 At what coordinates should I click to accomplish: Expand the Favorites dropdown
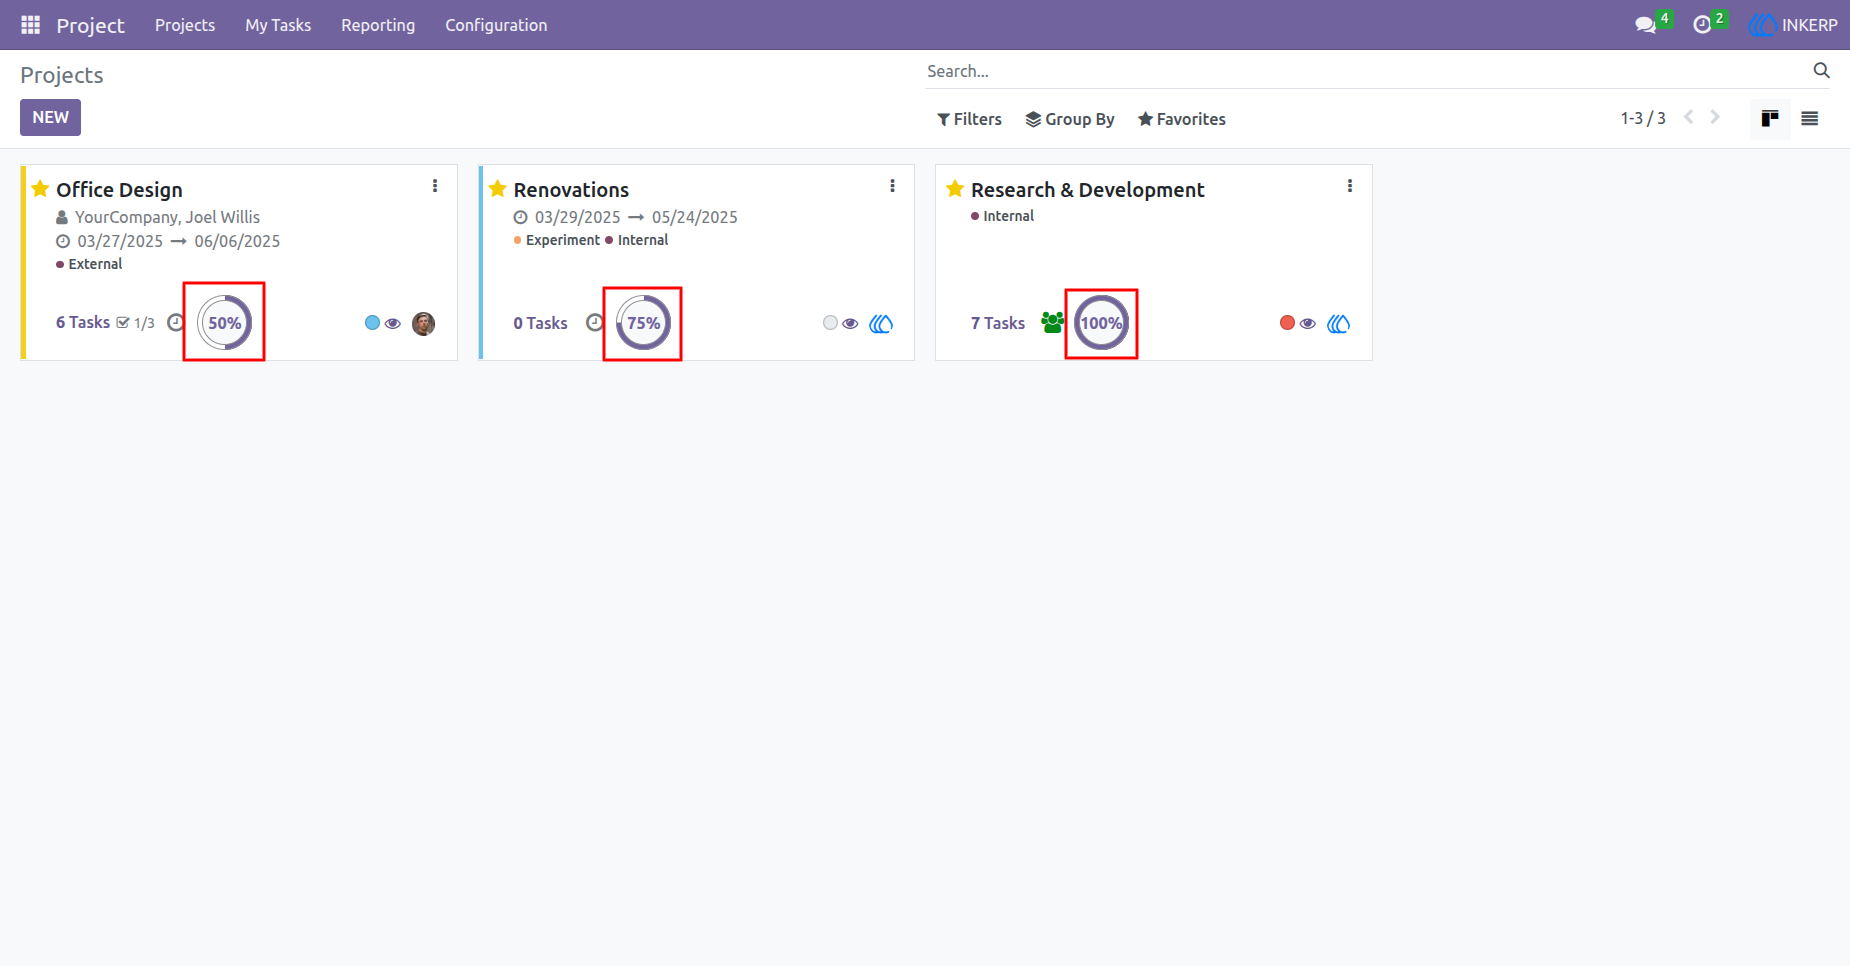pyautogui.click(x=1182, y=119)
